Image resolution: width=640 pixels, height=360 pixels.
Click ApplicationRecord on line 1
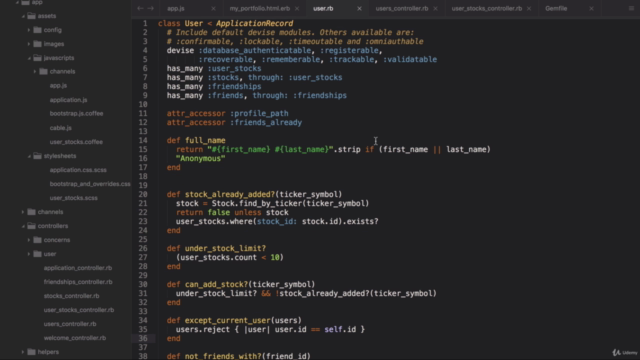click(x=254, y=24)
